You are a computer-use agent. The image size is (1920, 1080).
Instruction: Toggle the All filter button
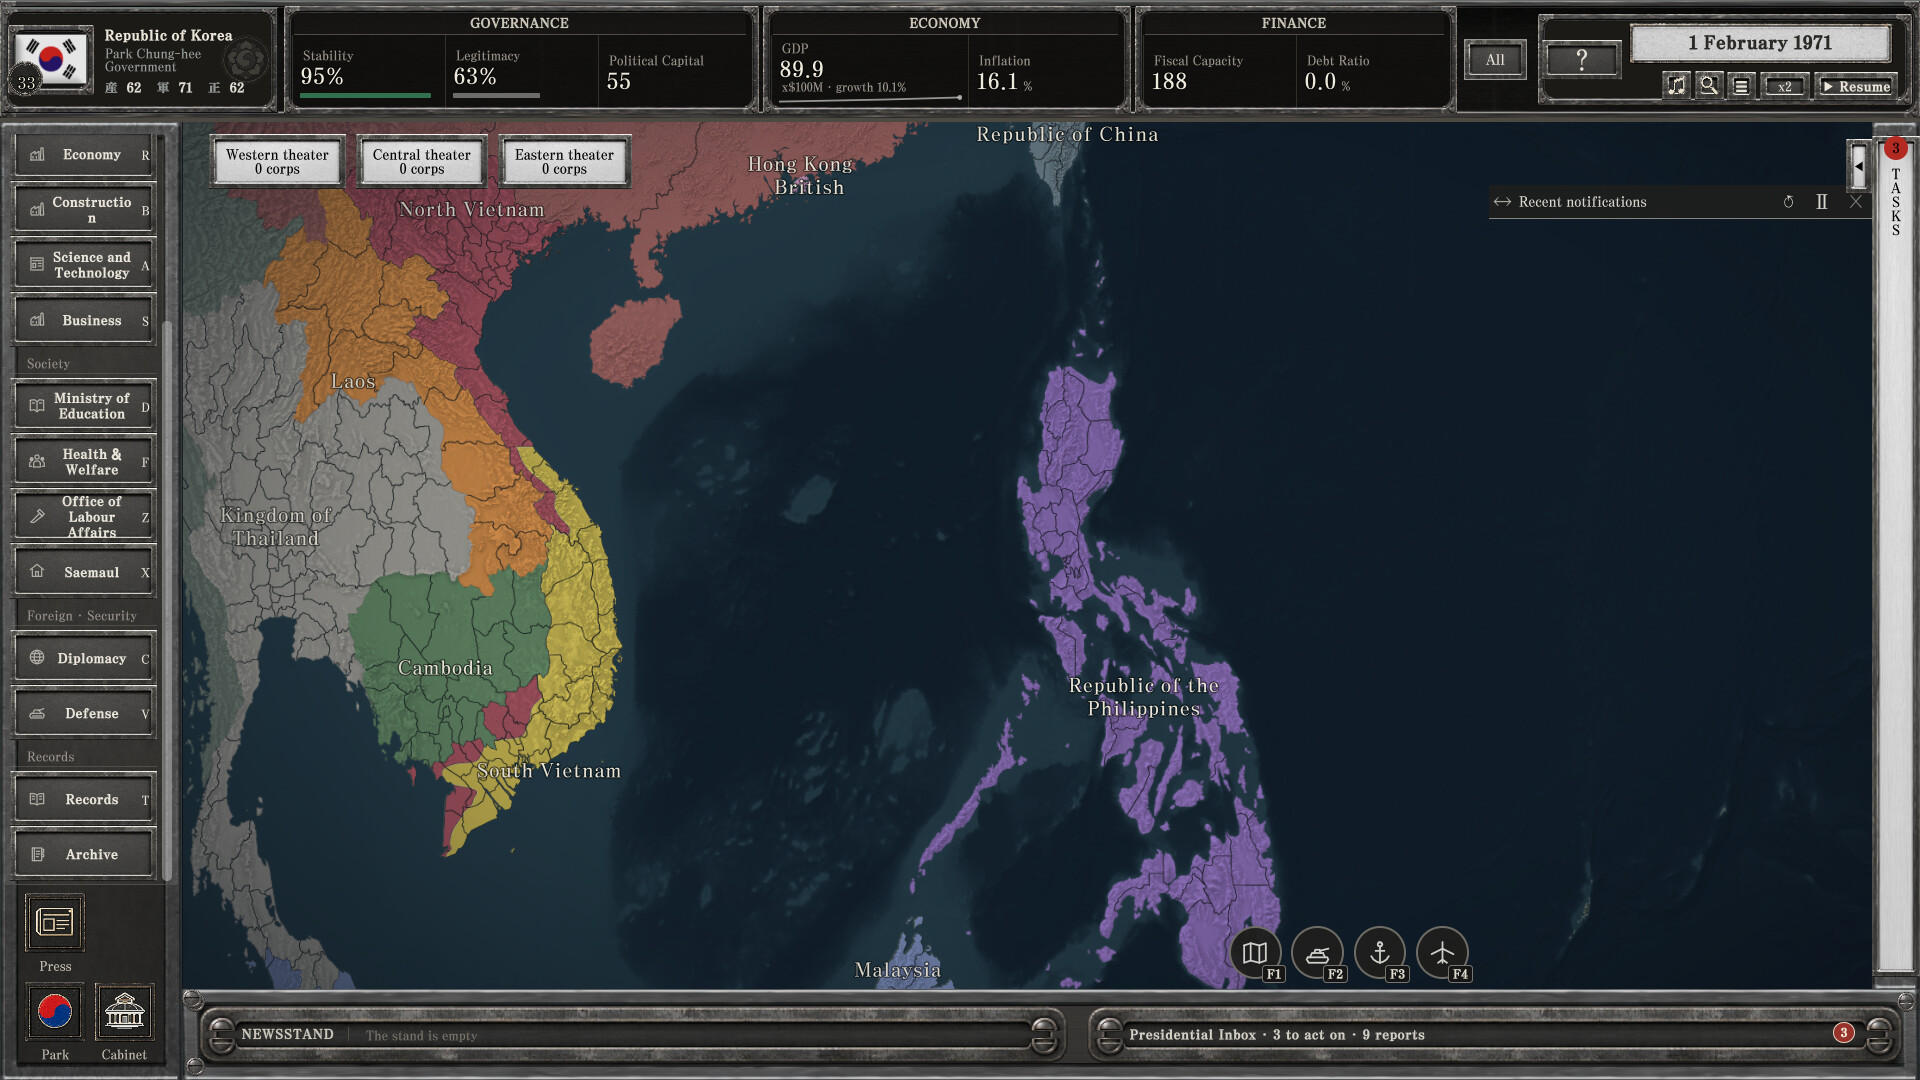pos(1495,60)
